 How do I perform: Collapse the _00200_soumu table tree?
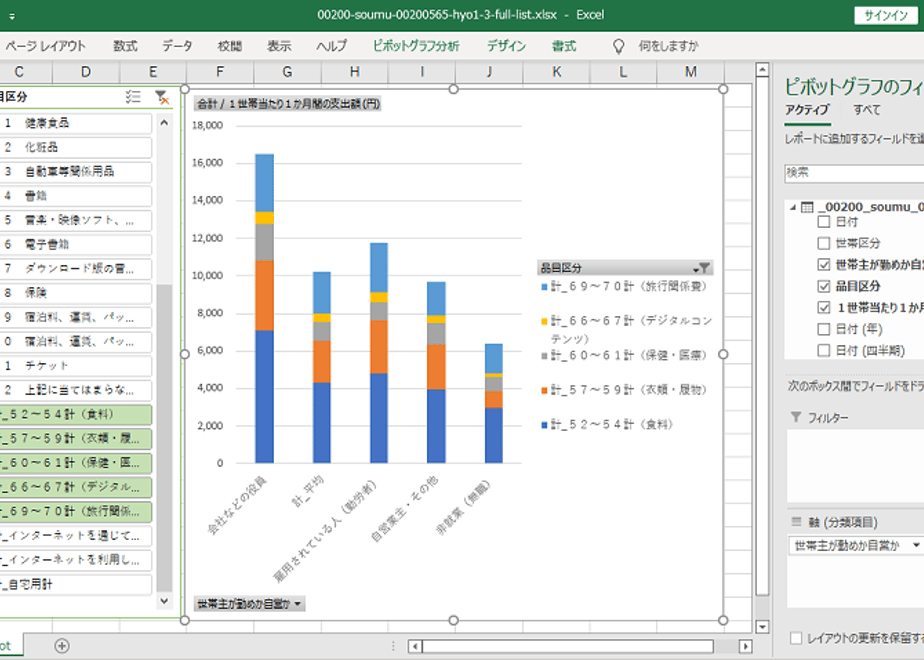[793, 207]
